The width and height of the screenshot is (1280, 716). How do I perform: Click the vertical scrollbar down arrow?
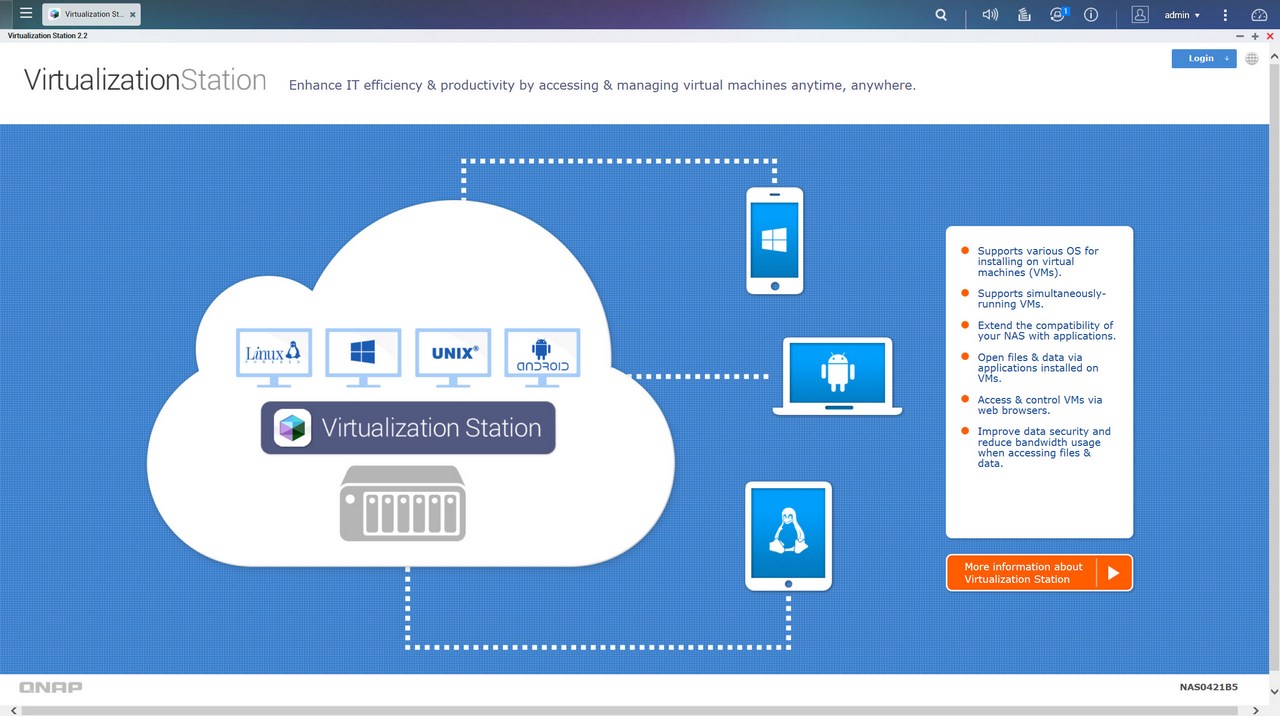(x=1273, y=691)
